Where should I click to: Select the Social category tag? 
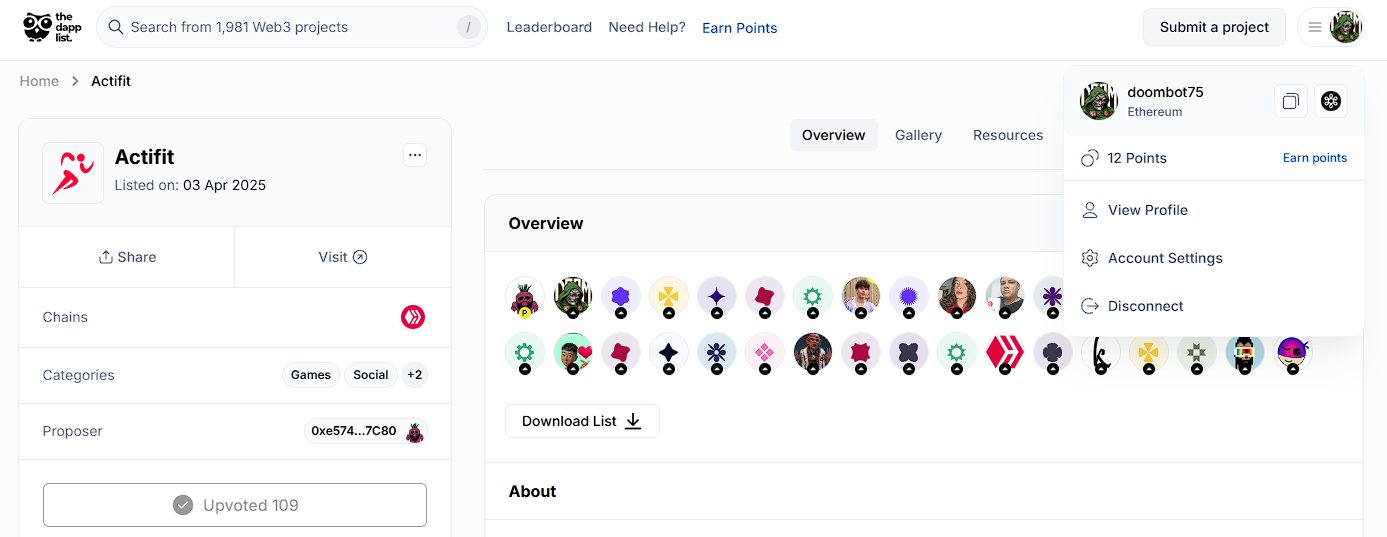[370, 375]
